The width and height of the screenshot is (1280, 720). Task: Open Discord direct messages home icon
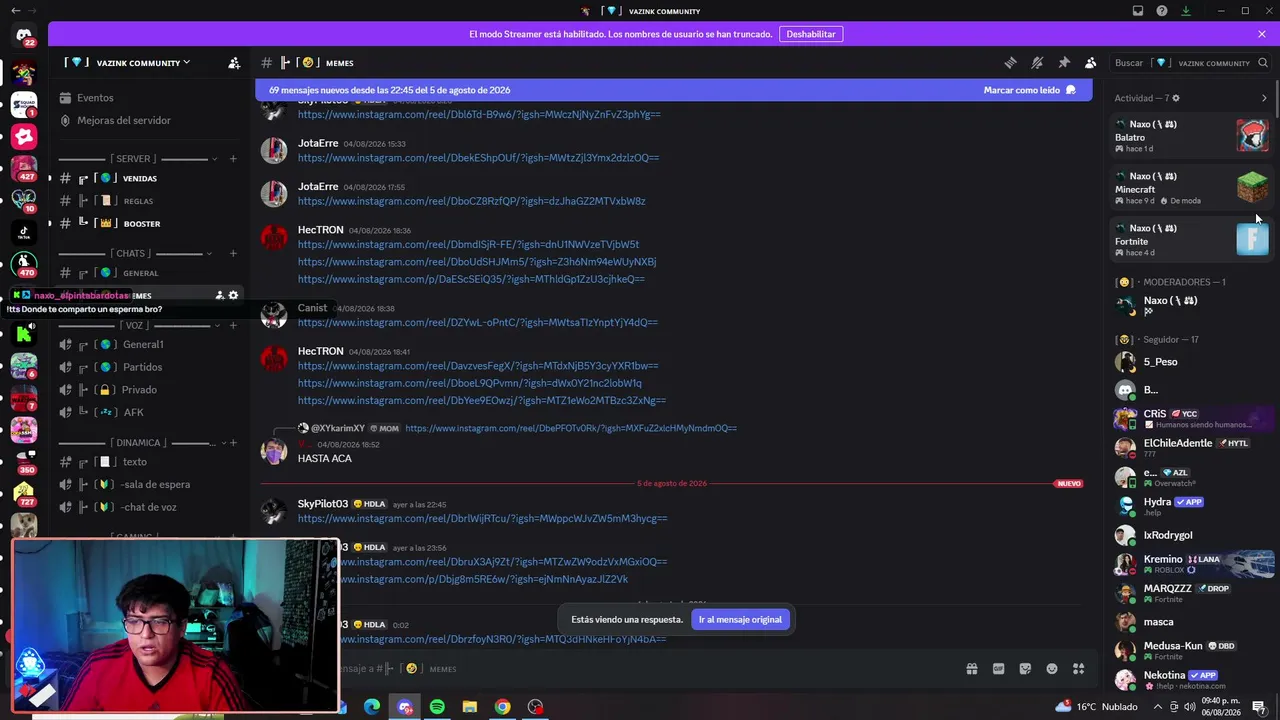(x=24, y=36)
